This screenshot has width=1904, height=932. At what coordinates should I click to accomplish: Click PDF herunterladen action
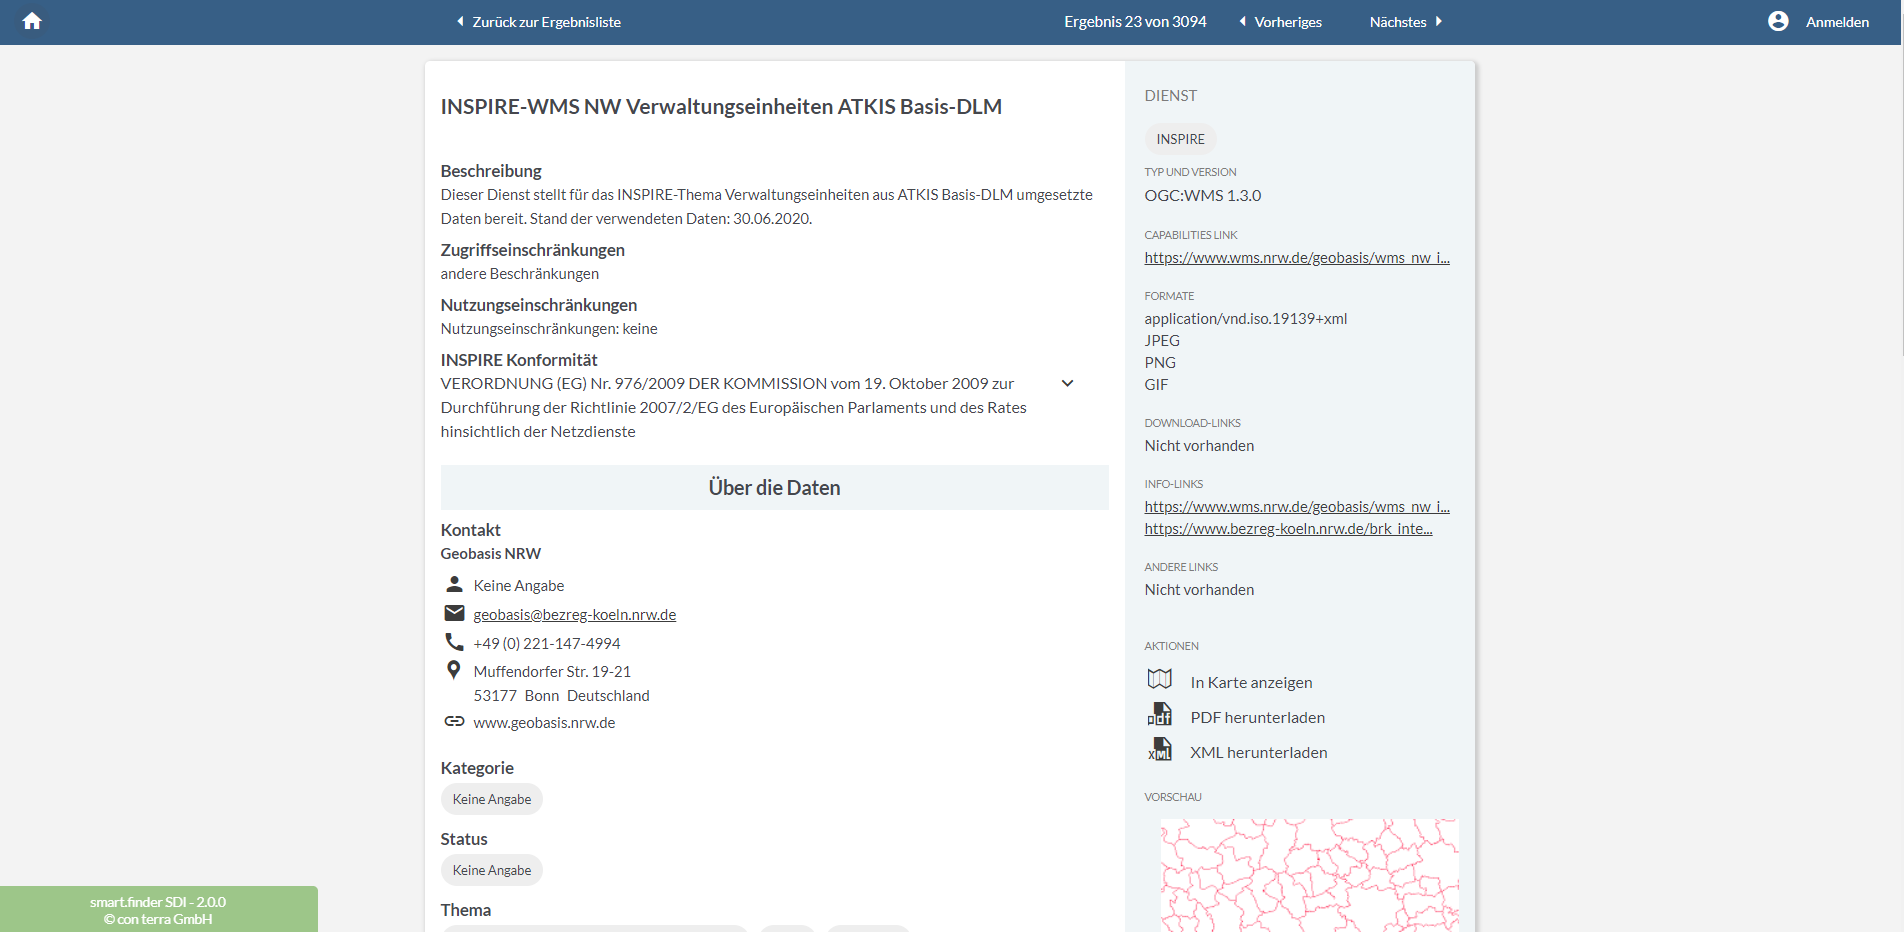tap(1257, 718)
